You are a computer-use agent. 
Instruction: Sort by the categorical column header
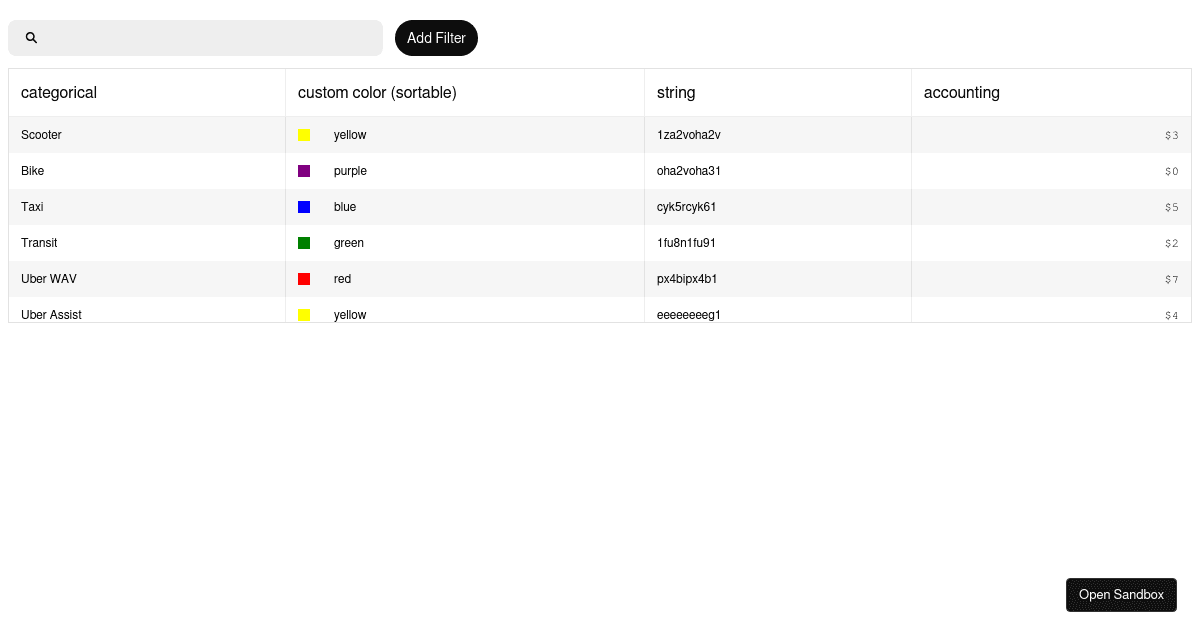tap(59, 93)
